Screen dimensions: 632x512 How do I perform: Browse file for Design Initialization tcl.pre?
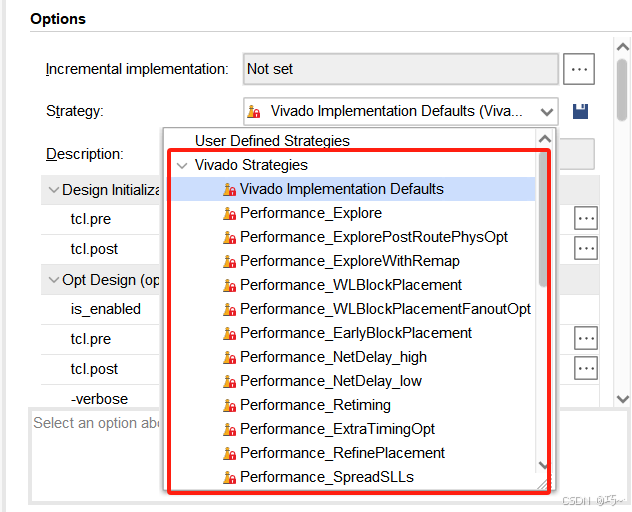coord(586,219)
